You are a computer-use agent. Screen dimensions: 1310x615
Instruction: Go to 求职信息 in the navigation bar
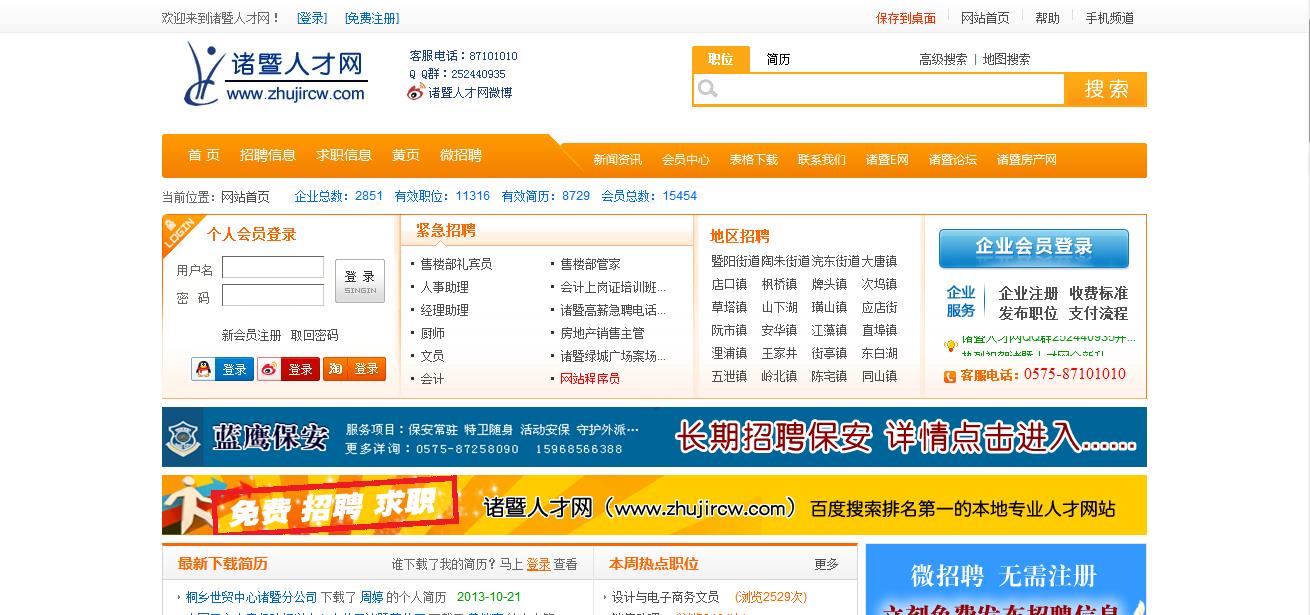(x=344, y=155)
